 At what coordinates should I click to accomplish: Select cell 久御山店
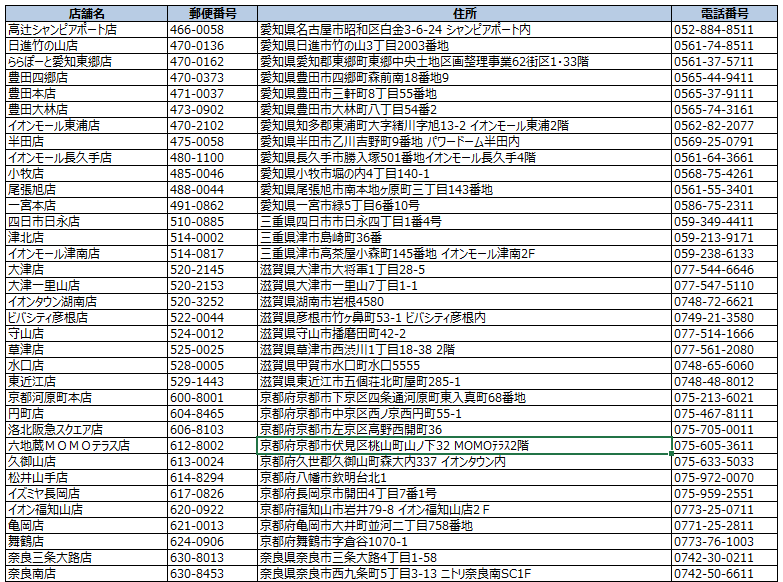86,461
